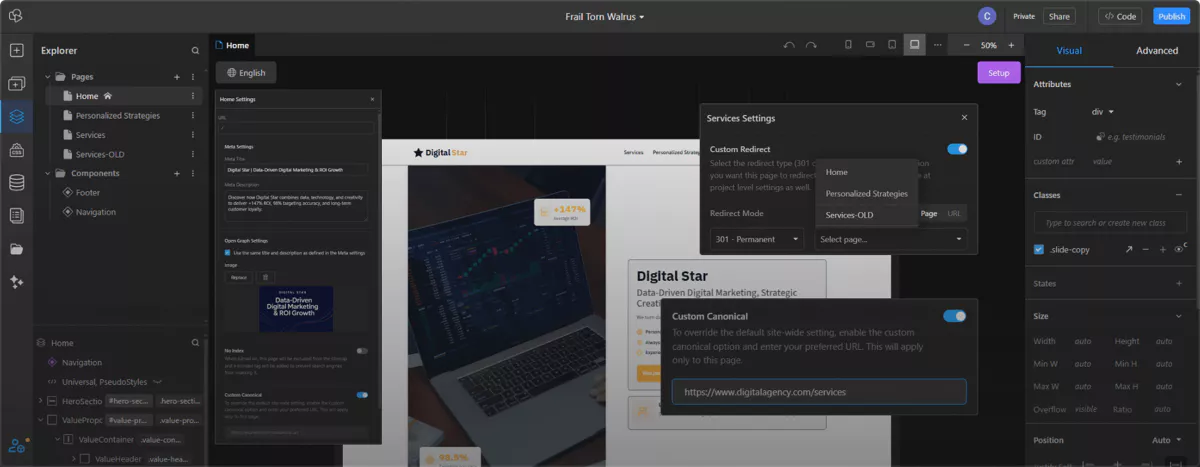1200x467 pixels.
Task: Open the Code view button
Action: click(x=1120, y=16)
